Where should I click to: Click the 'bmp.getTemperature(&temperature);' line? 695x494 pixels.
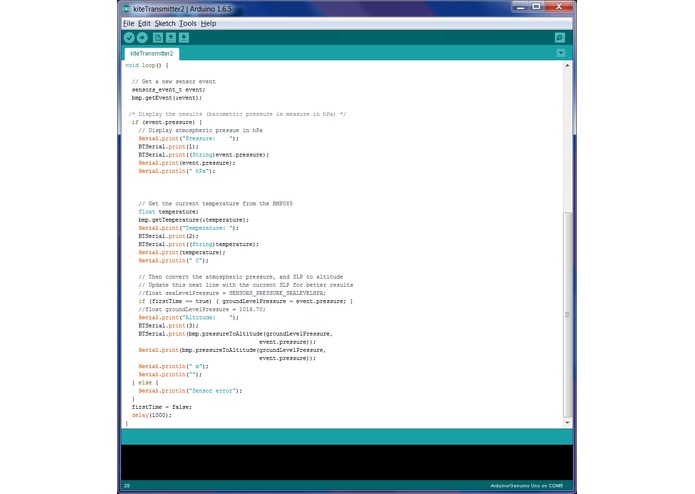[194, 220]
